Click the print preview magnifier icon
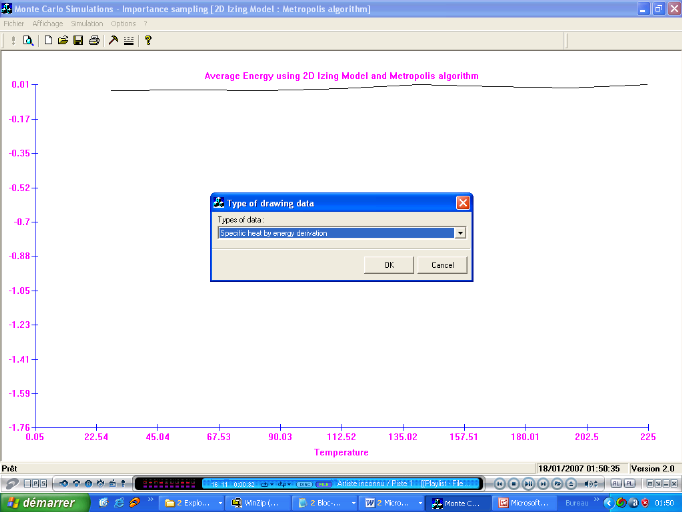Image resolution: width=682 pixels, height=512 pixels. (28, 40)
